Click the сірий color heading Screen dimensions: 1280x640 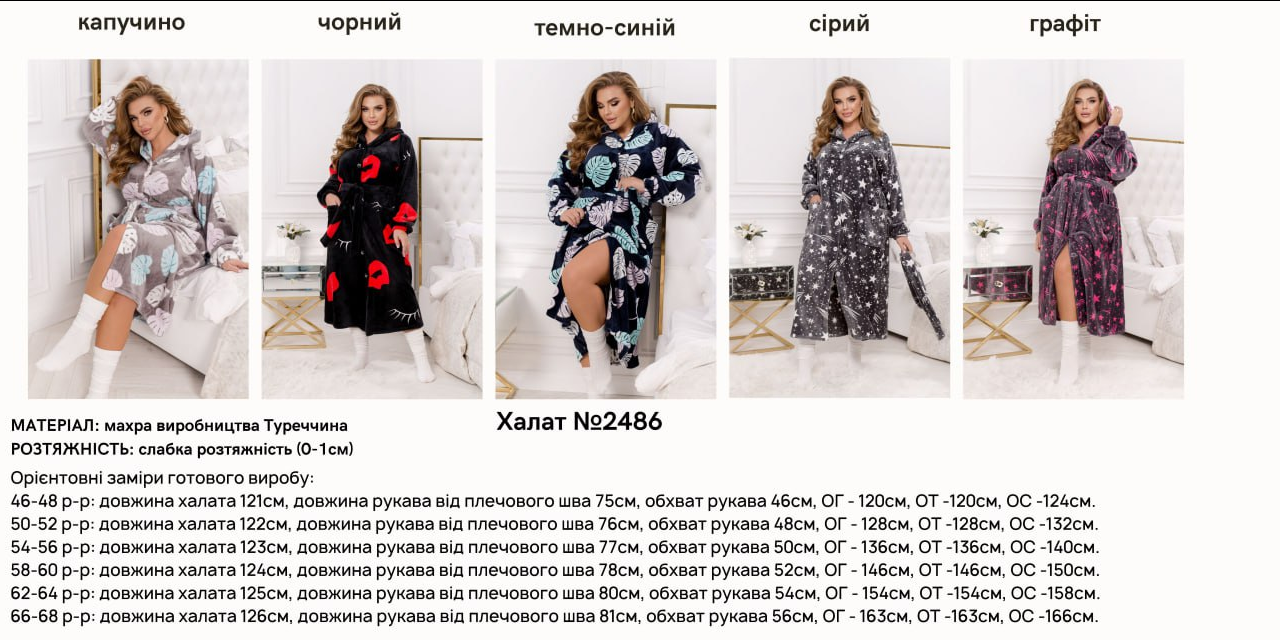[x=840, y=24]
